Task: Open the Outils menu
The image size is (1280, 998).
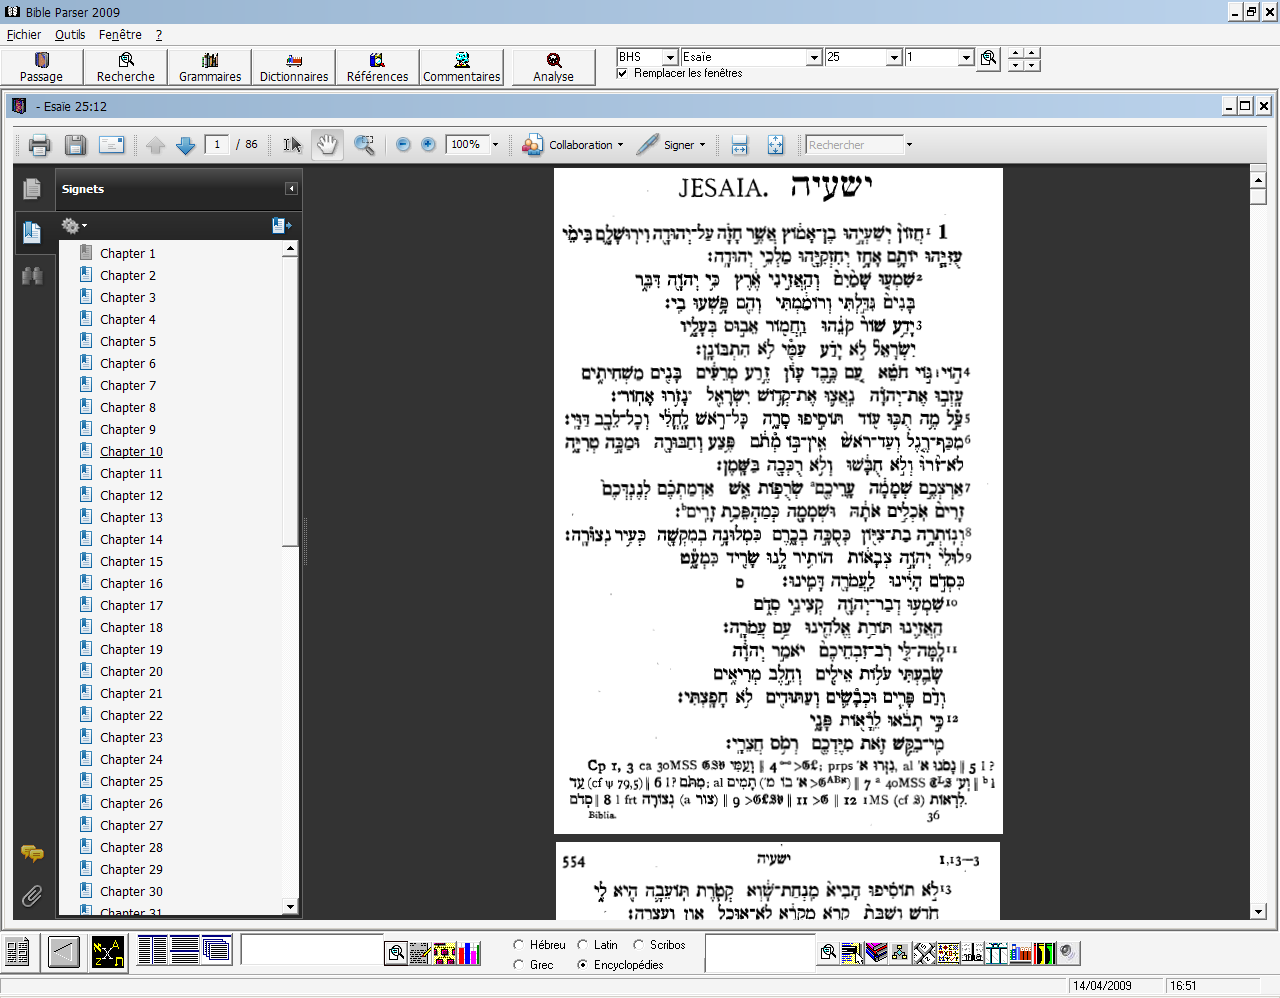Action: coord(70,35)
